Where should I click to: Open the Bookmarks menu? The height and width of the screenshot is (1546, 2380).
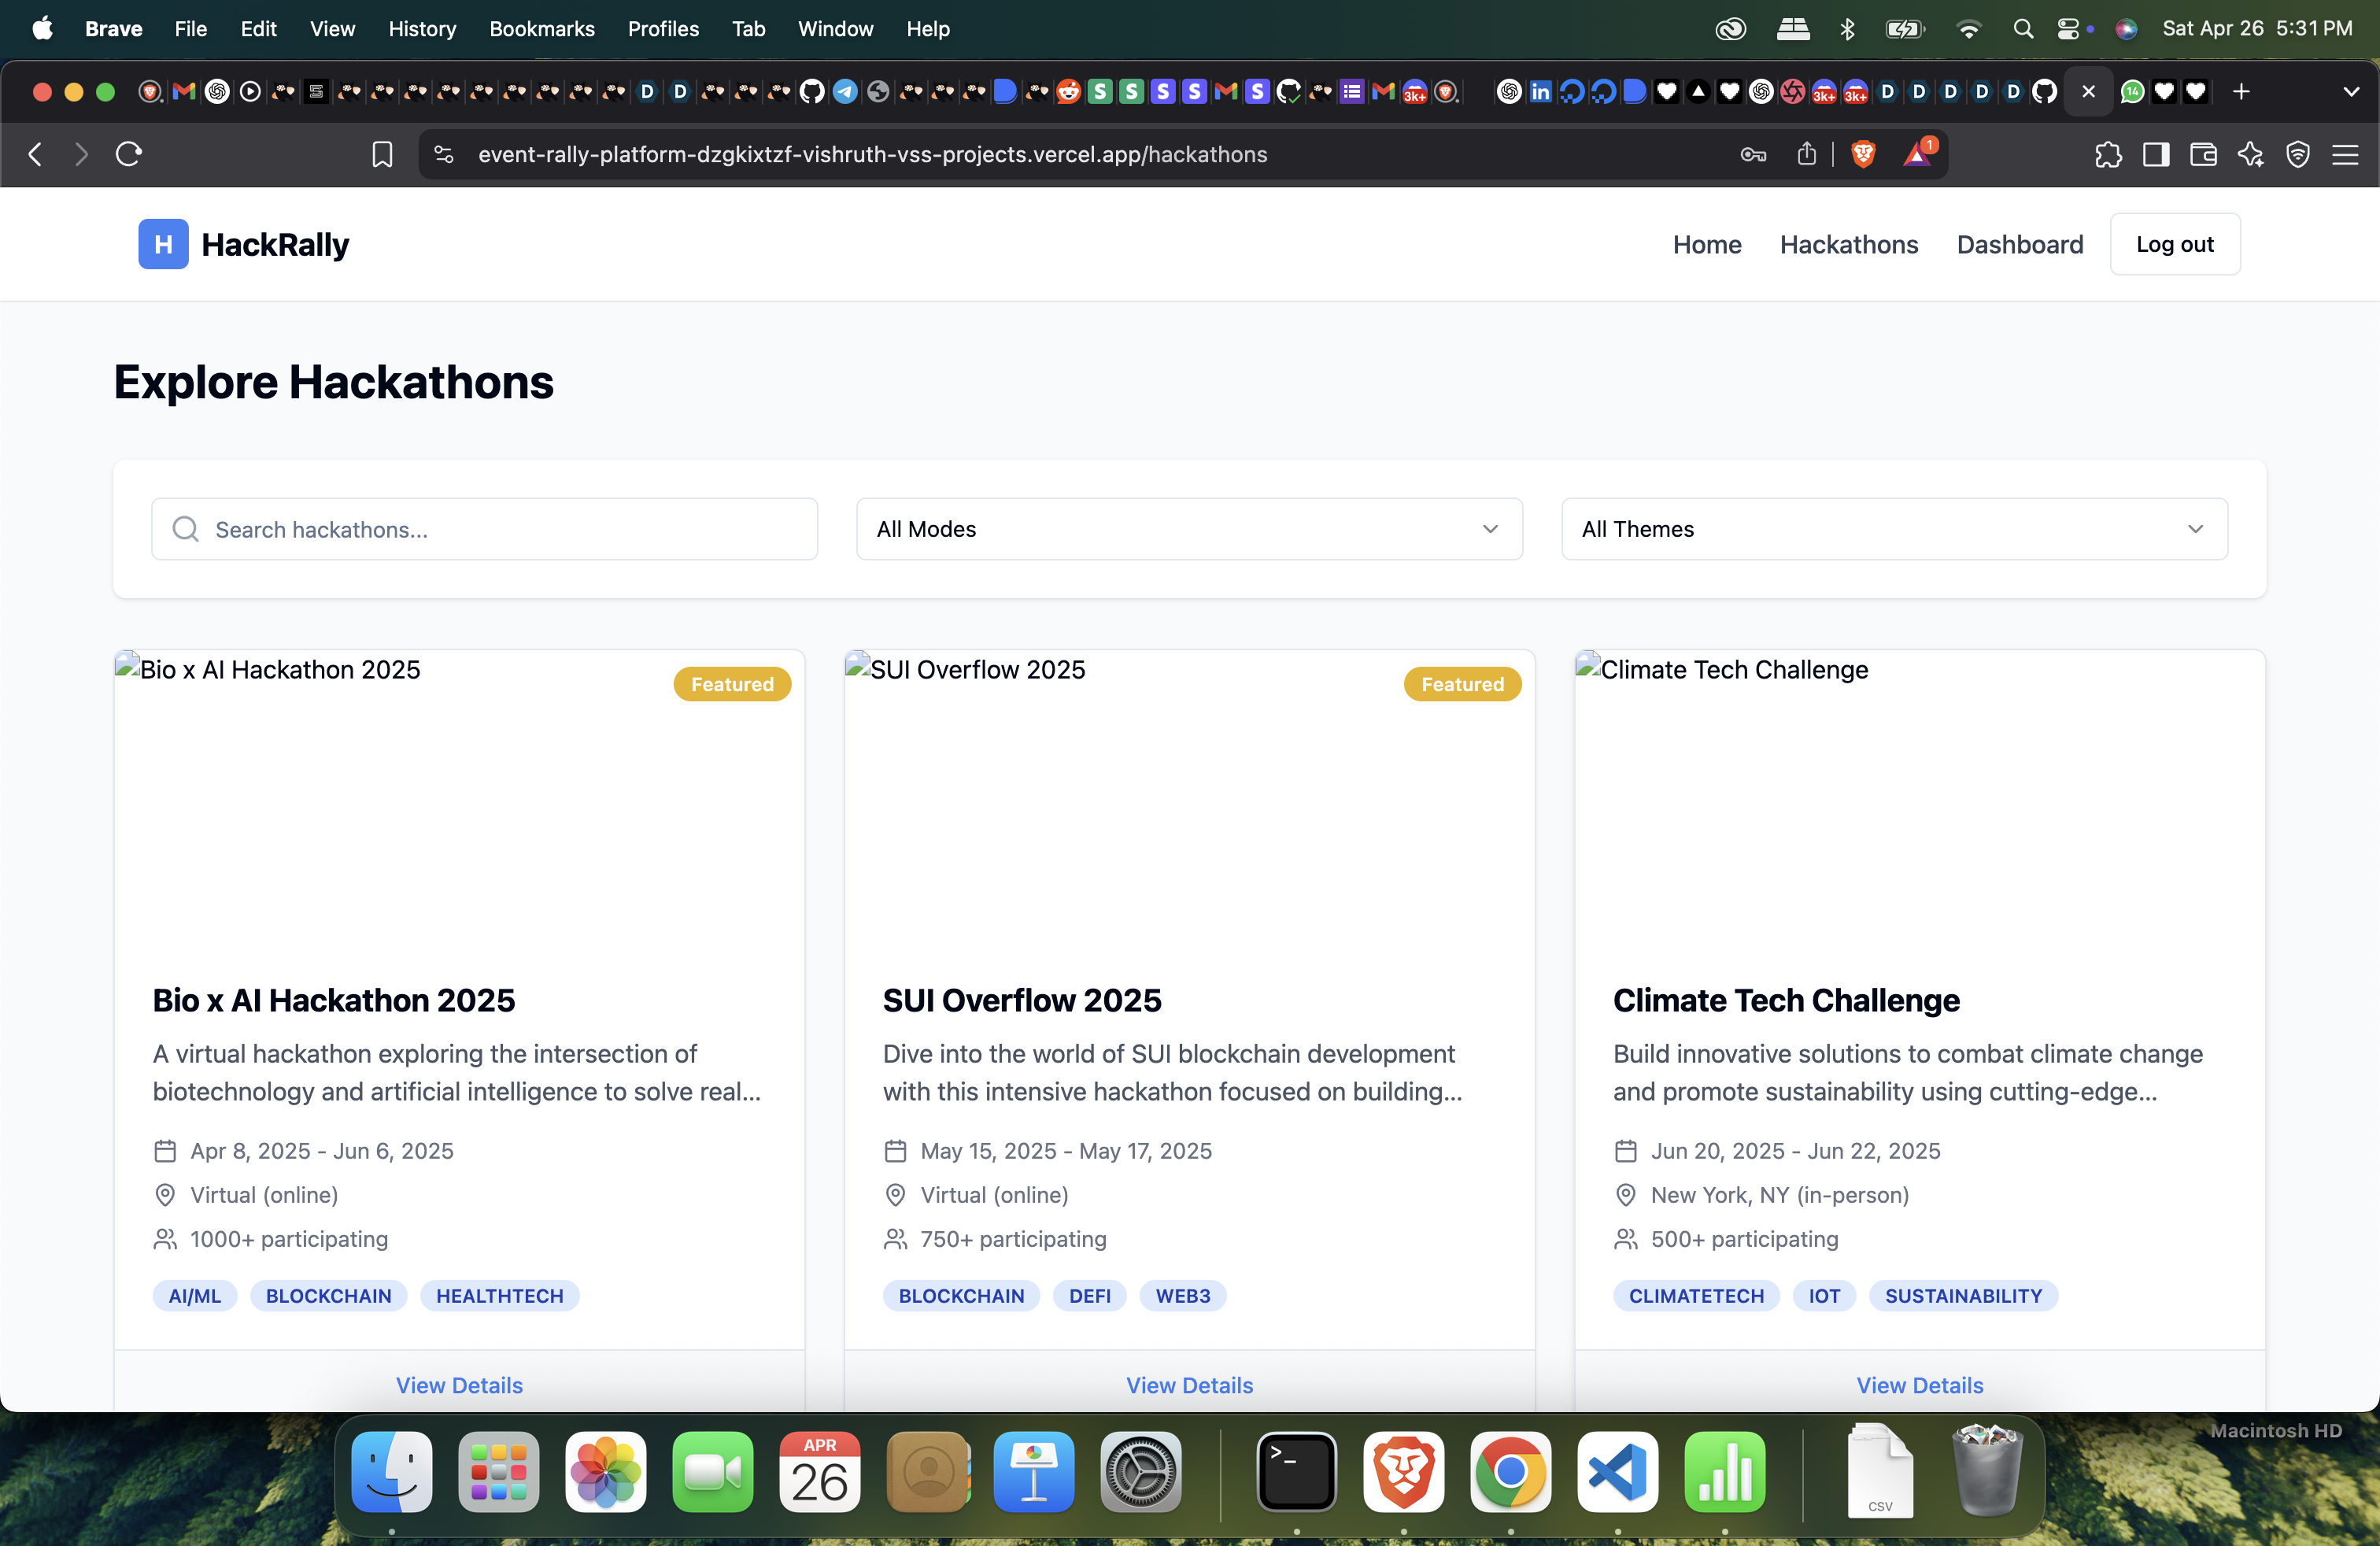[541, 28]
